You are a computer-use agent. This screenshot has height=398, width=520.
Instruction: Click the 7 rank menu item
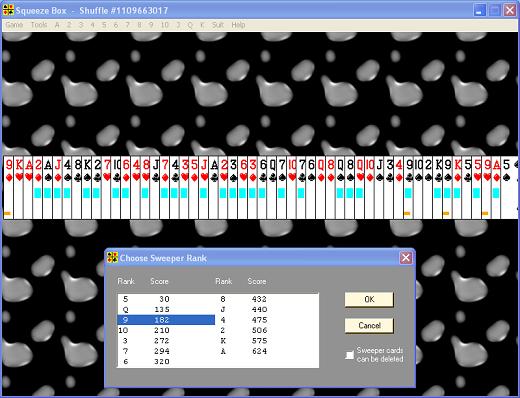127,25
